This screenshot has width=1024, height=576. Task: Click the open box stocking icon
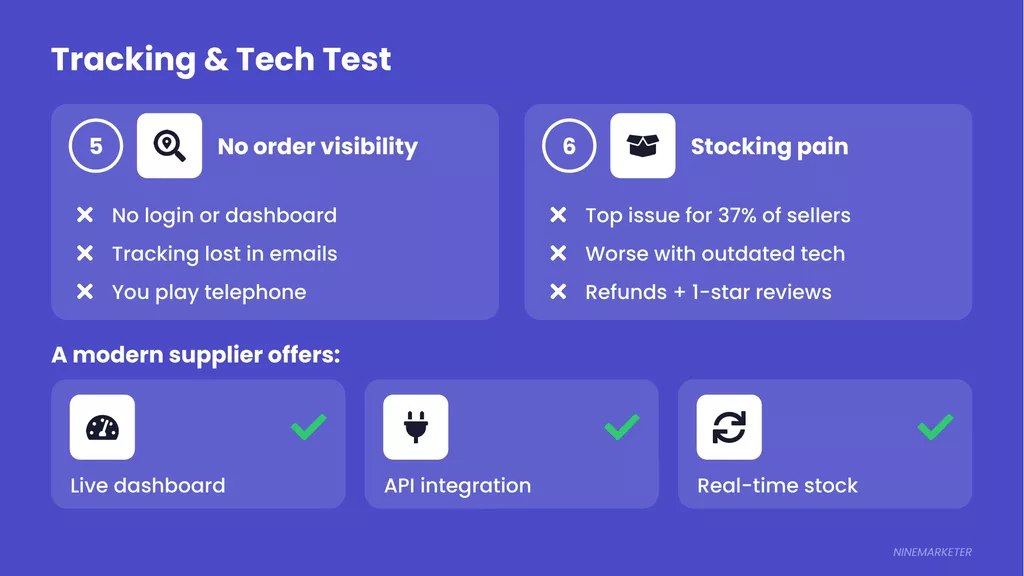643,146
